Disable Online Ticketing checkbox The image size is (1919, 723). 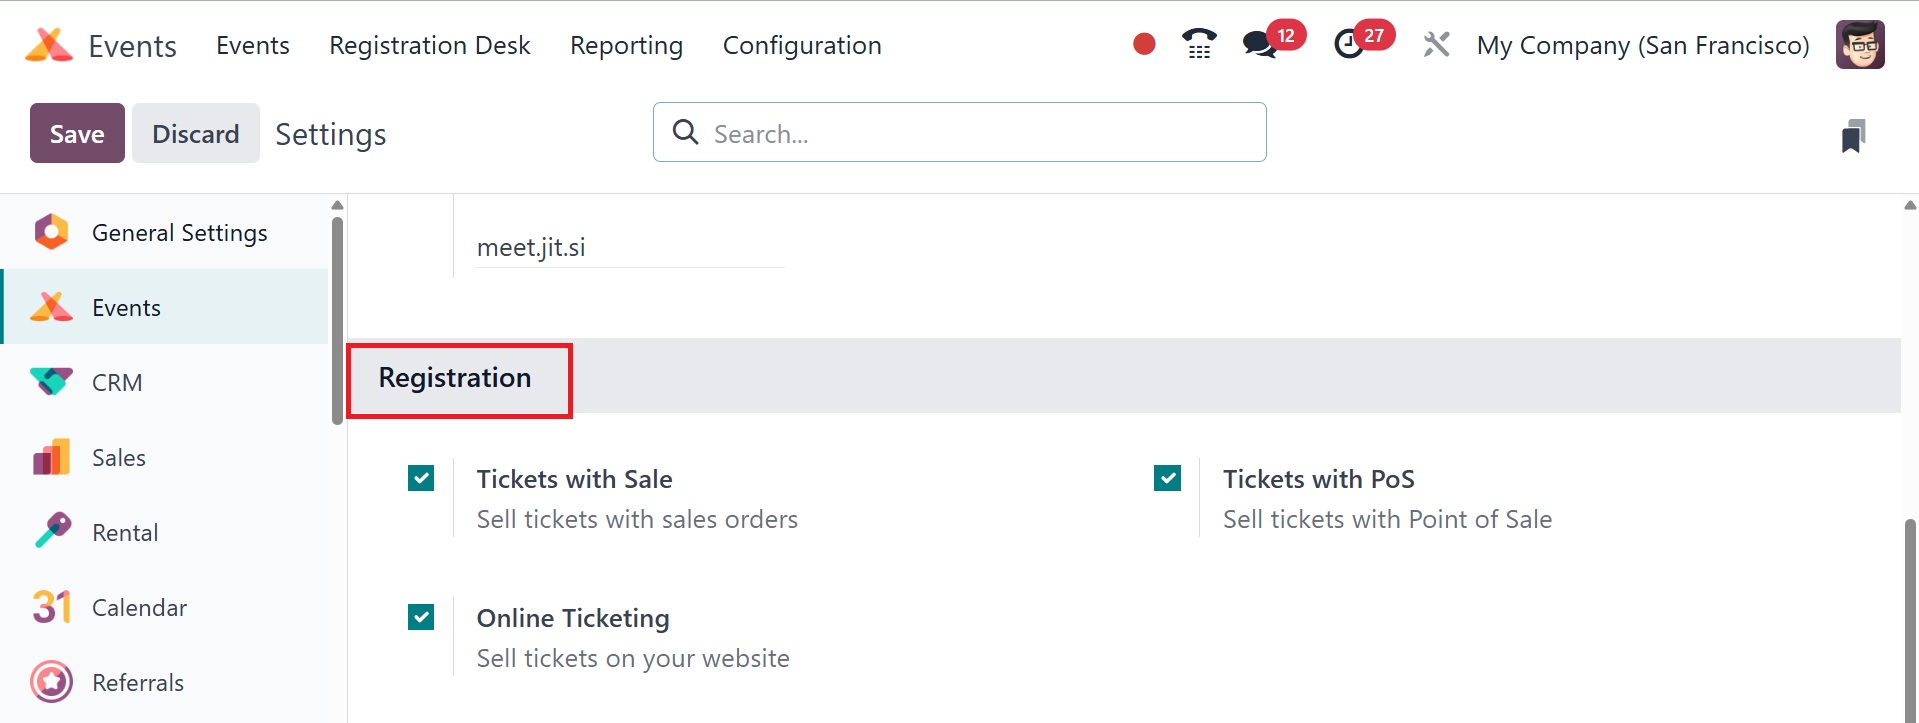pos(421,618)
